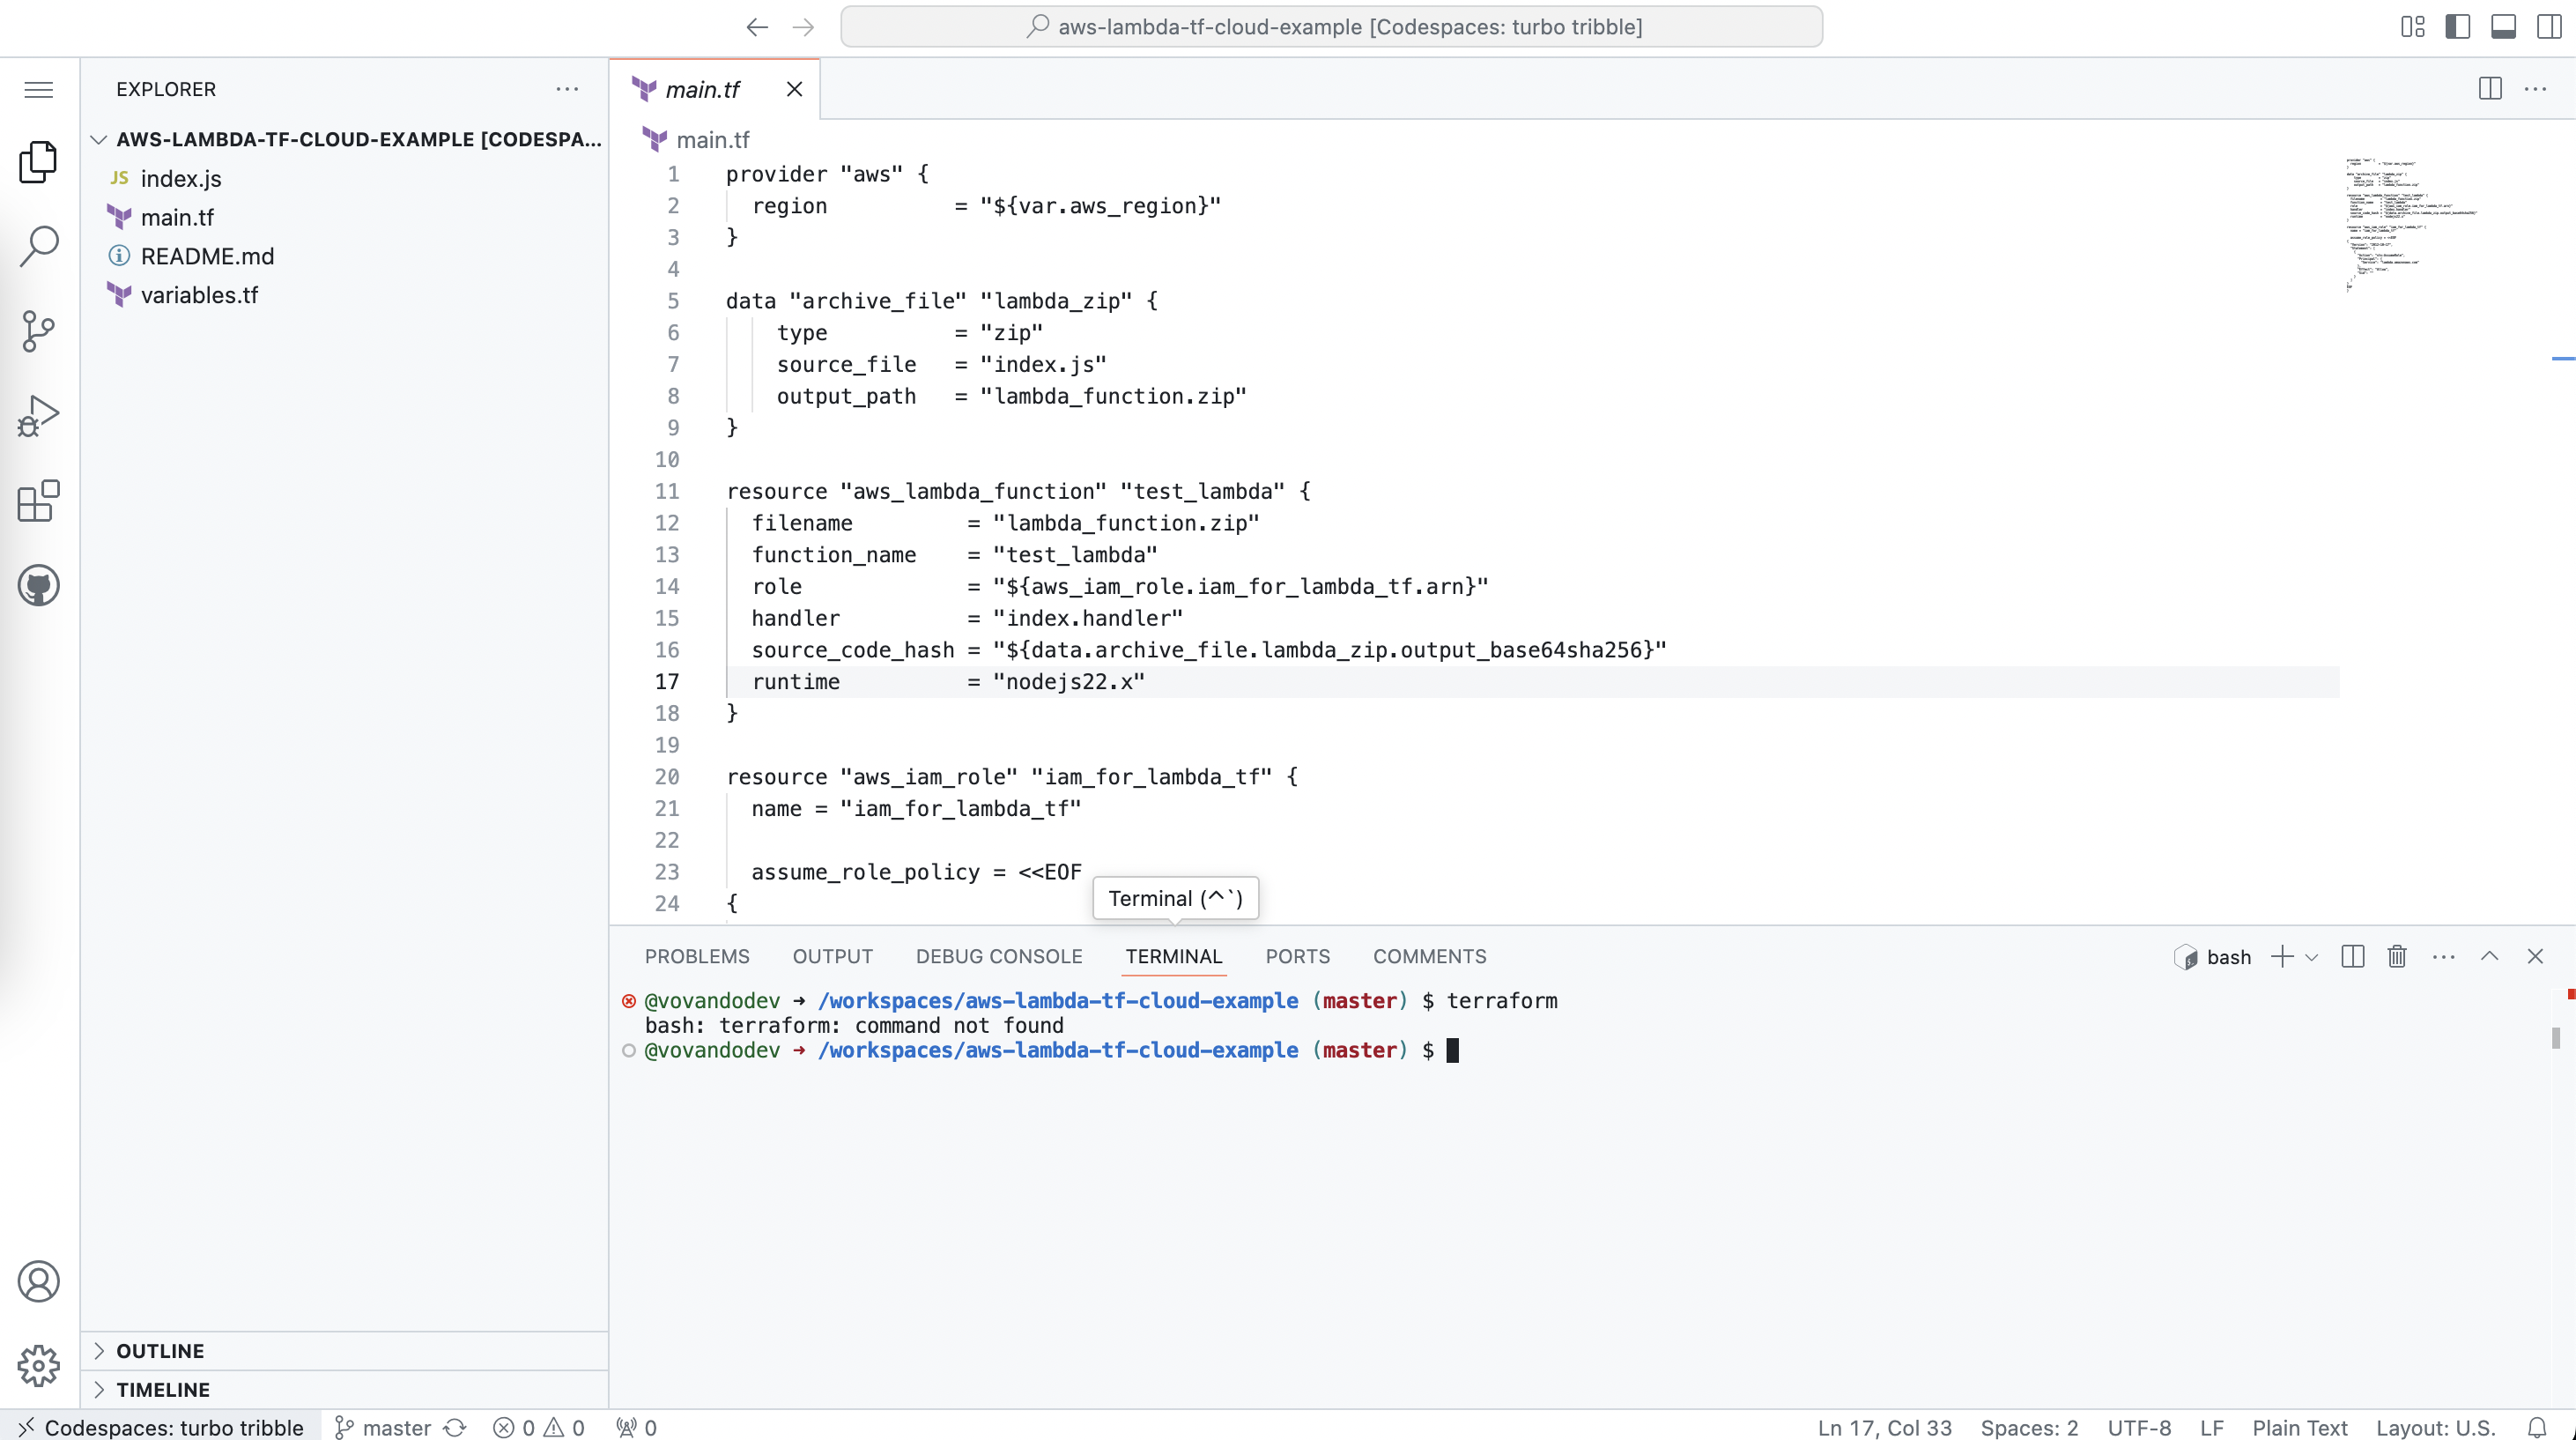Open the Manage settings gear
The height and width of the screenshot is (1440, 2576).
click(38, 1365)
